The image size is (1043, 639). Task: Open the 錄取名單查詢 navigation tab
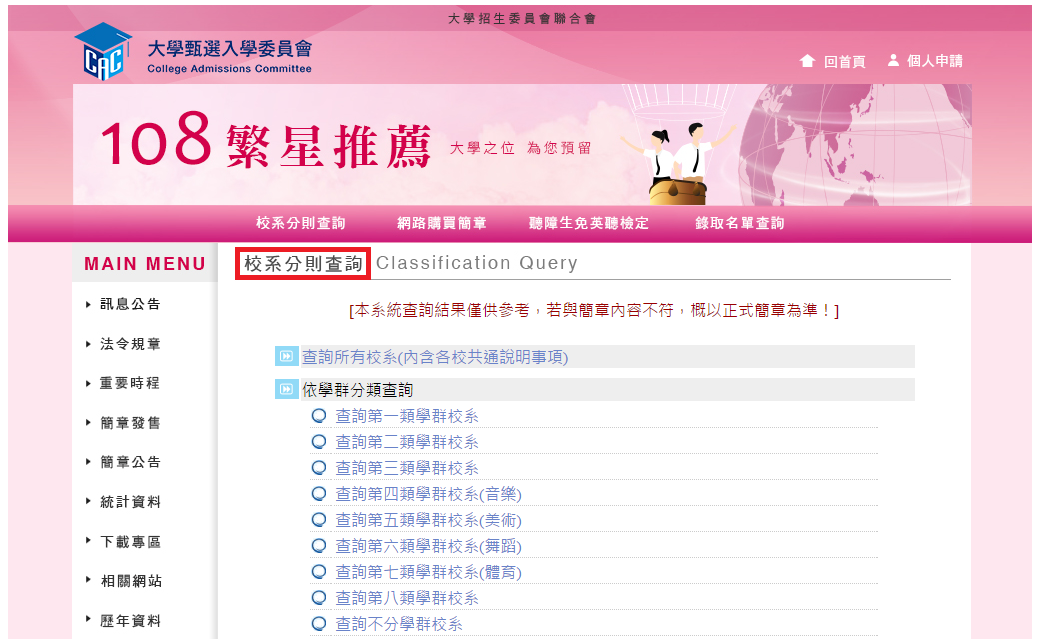[x=739, y=224]
